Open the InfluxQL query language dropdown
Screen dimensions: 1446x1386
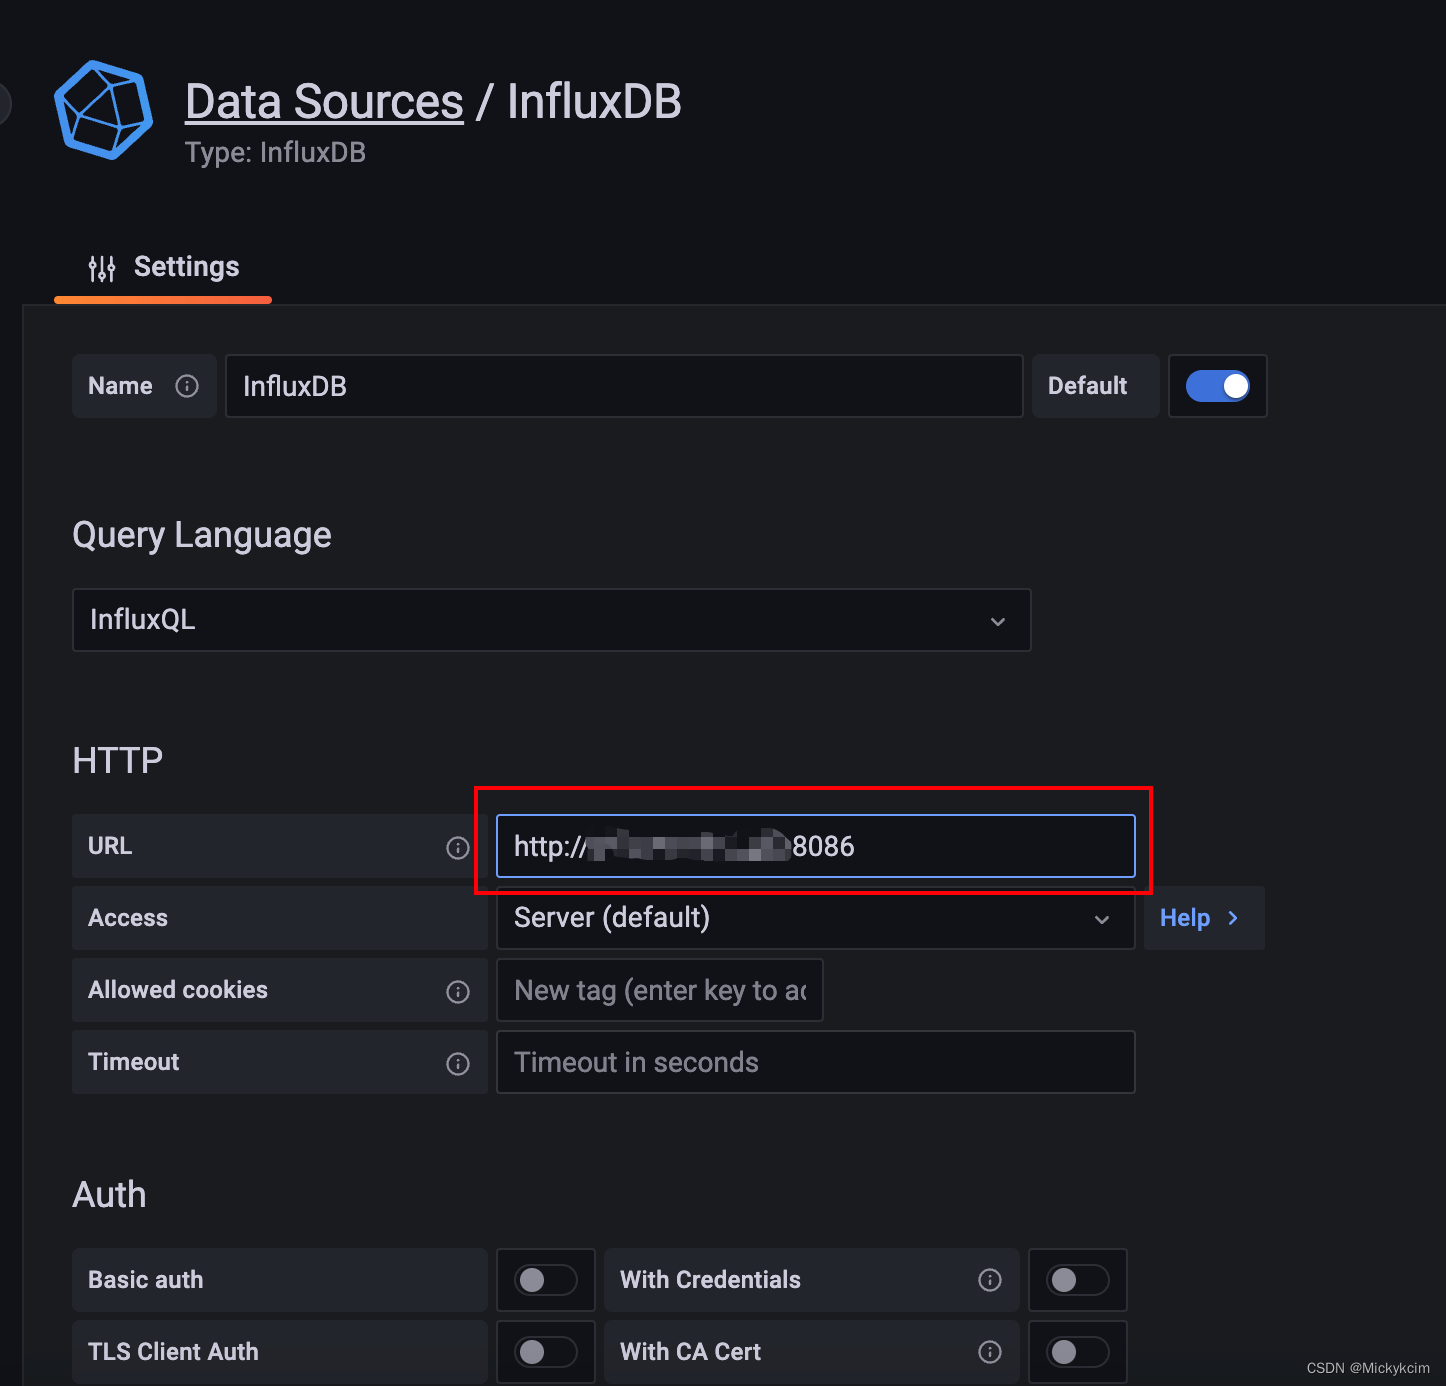[x=551, y=620]
